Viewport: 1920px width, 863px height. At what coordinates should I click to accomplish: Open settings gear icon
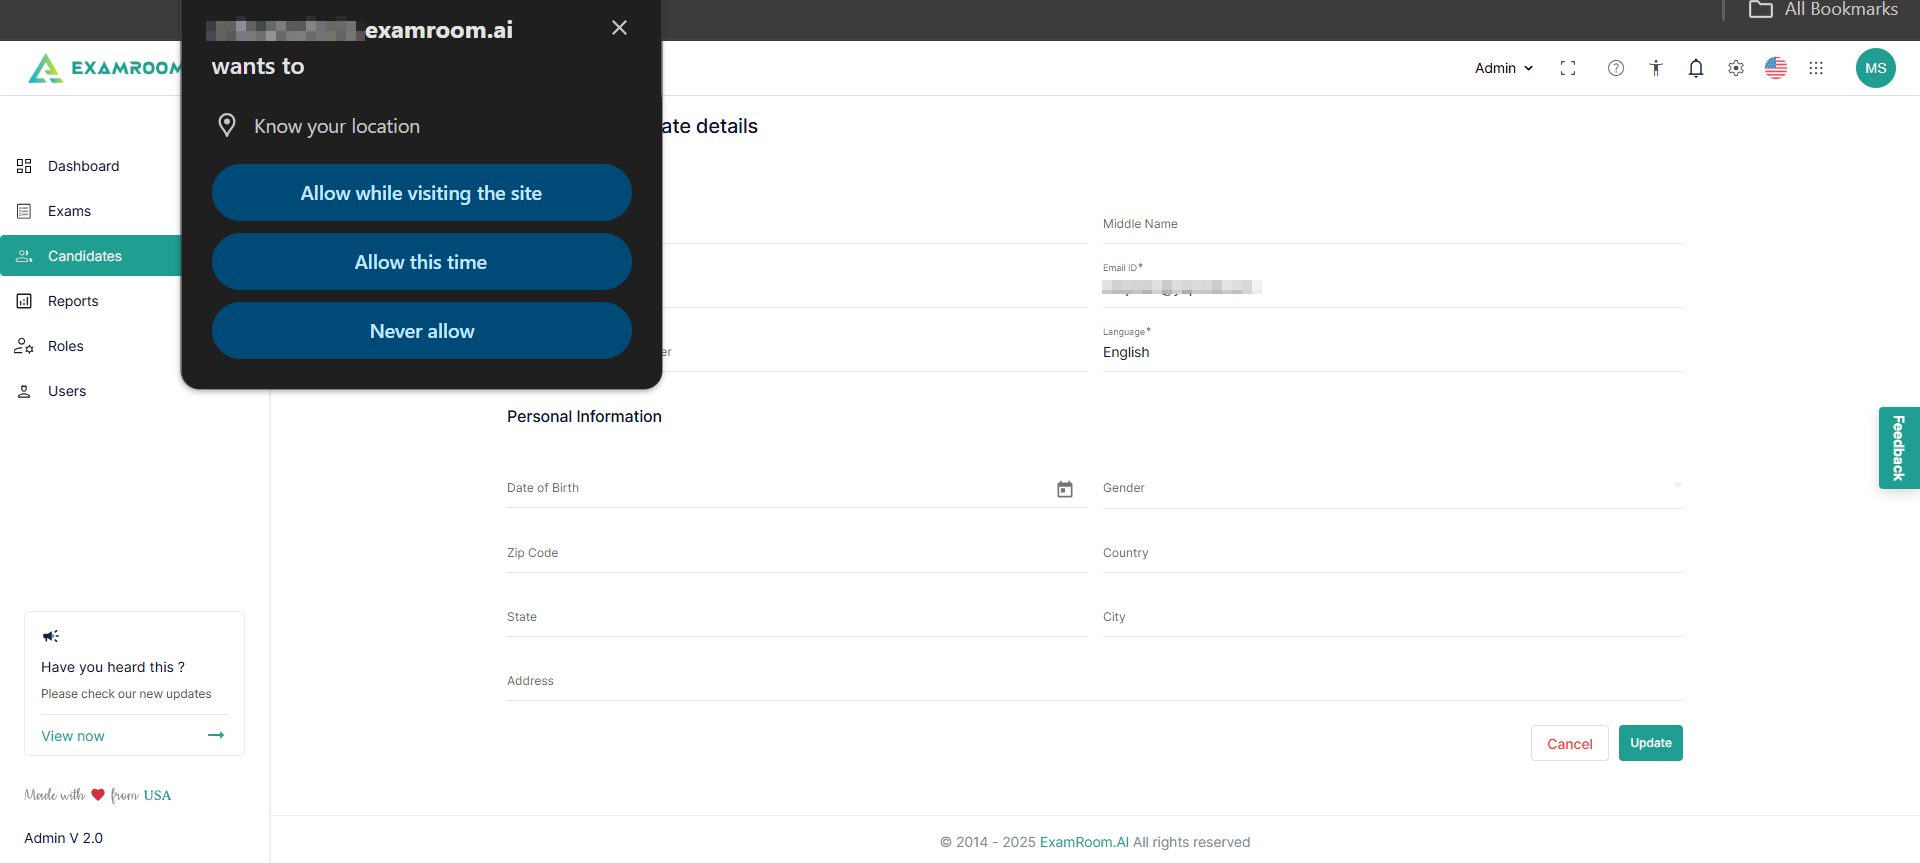[1736, 68]
